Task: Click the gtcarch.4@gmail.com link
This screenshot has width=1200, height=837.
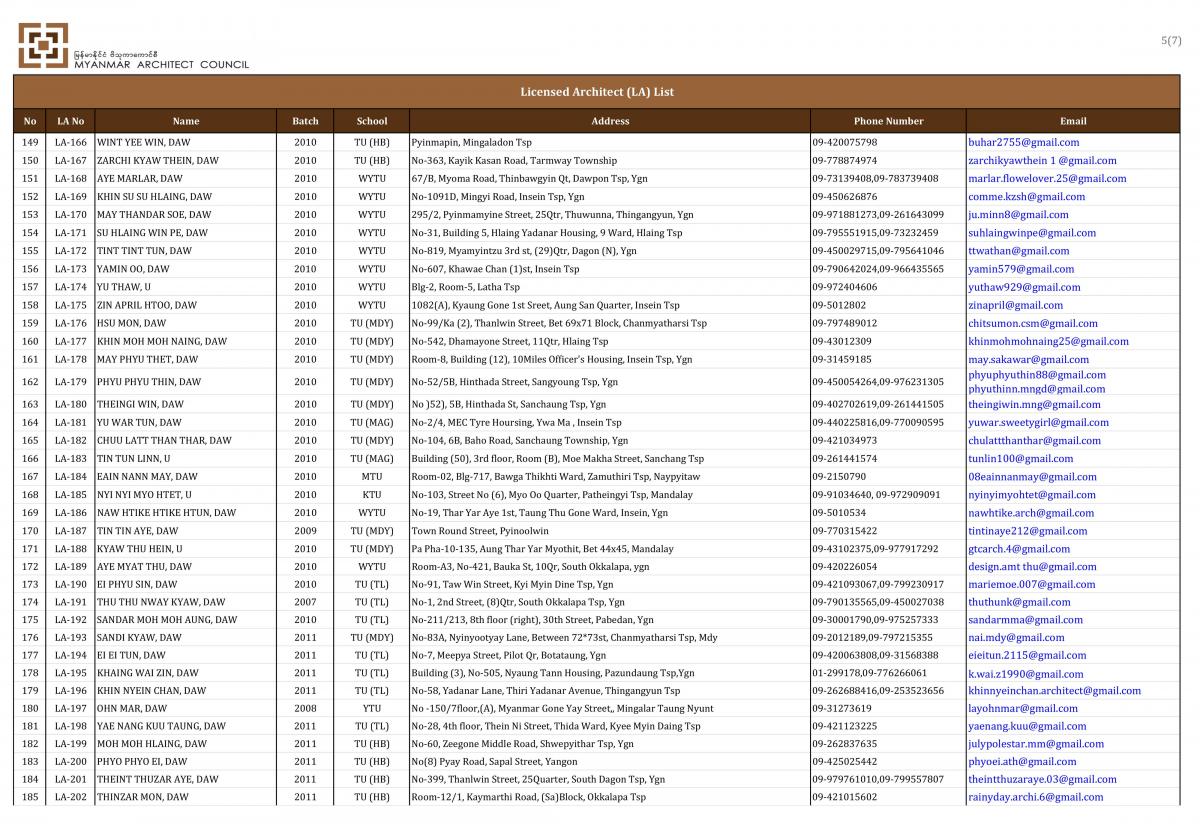Action: click(x=1019, y=549)
